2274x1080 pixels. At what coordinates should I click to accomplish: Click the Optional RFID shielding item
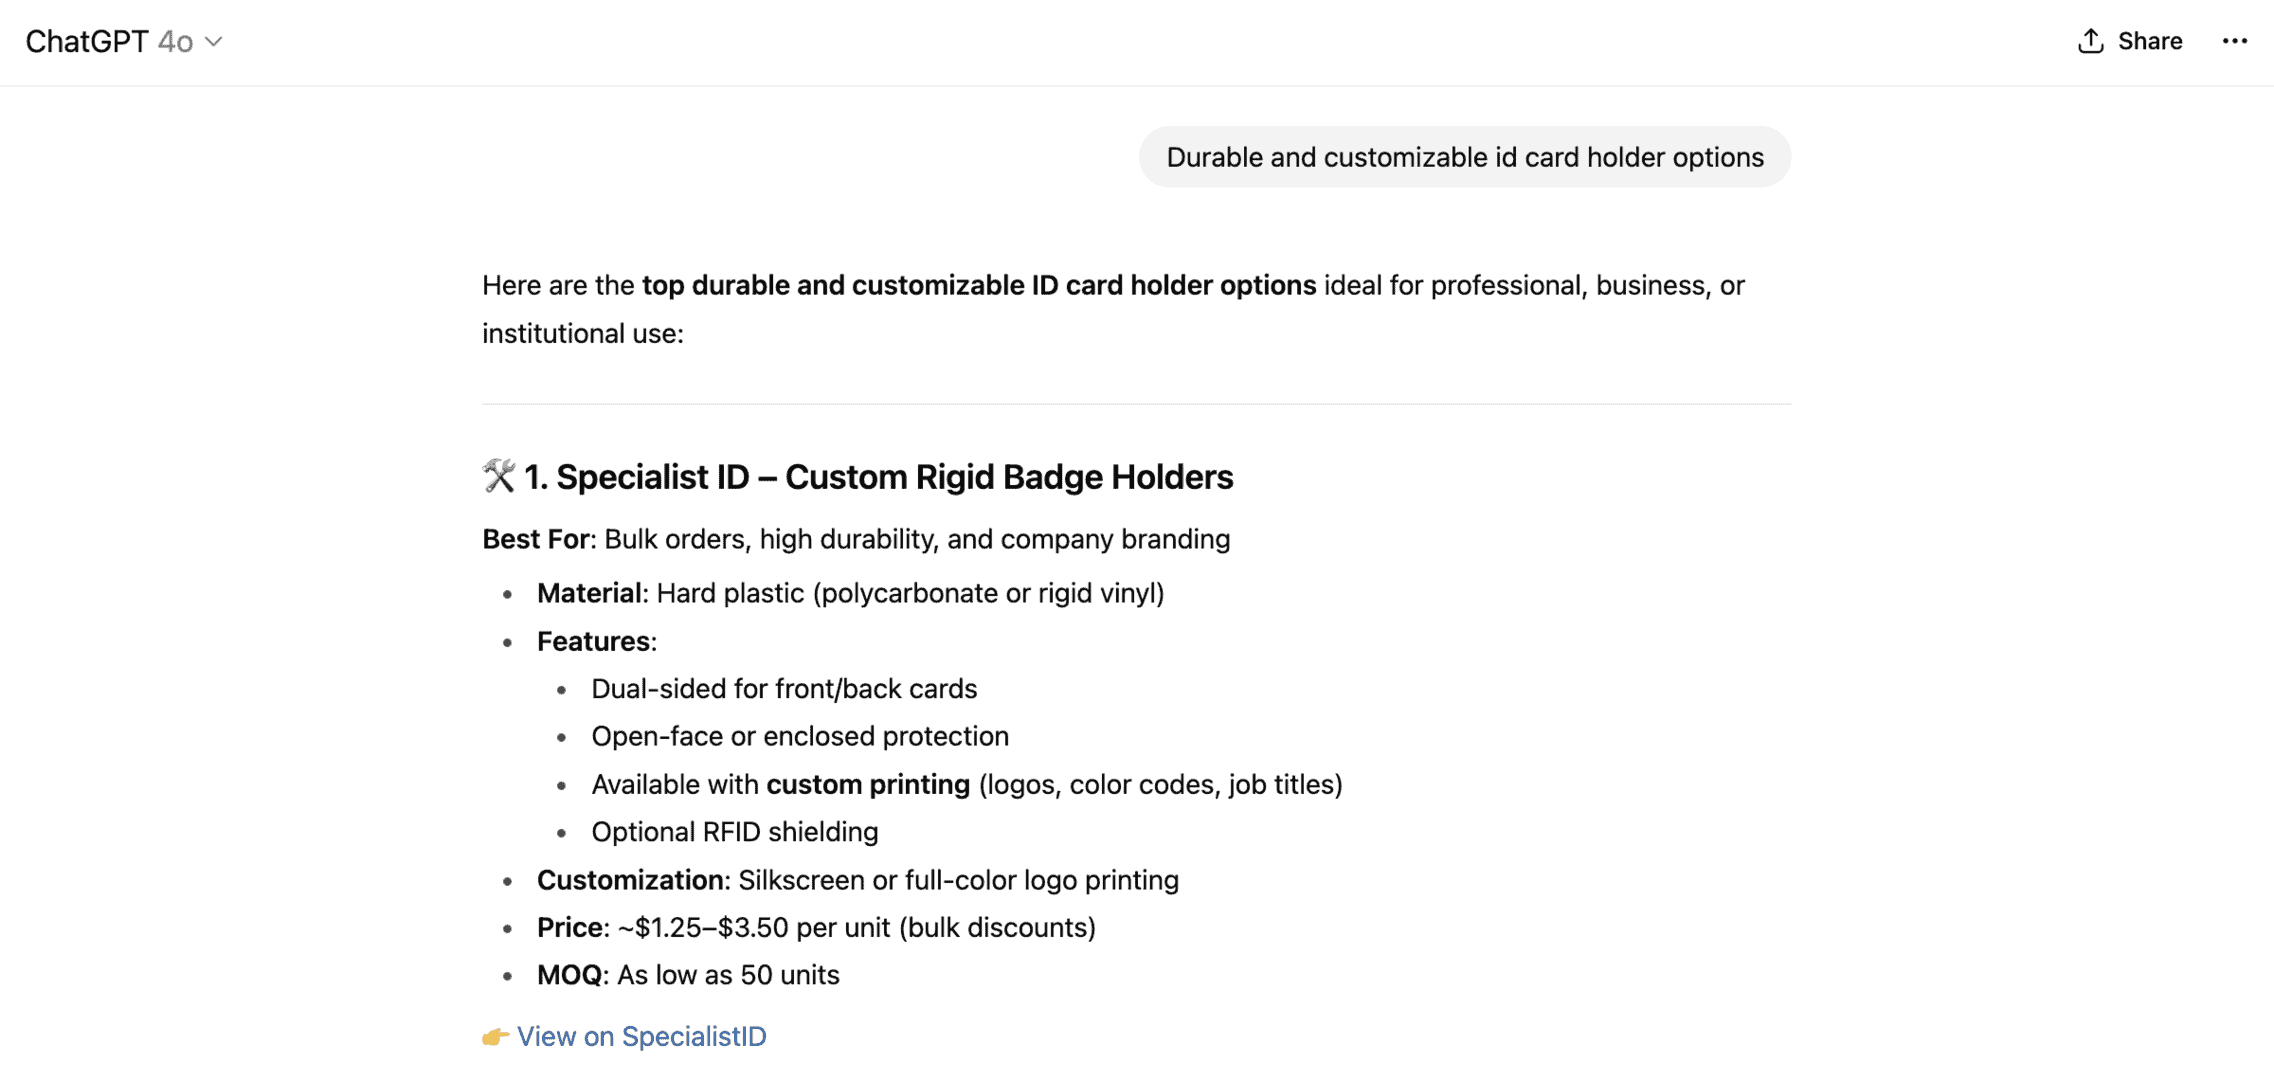[x=735, y=832]
